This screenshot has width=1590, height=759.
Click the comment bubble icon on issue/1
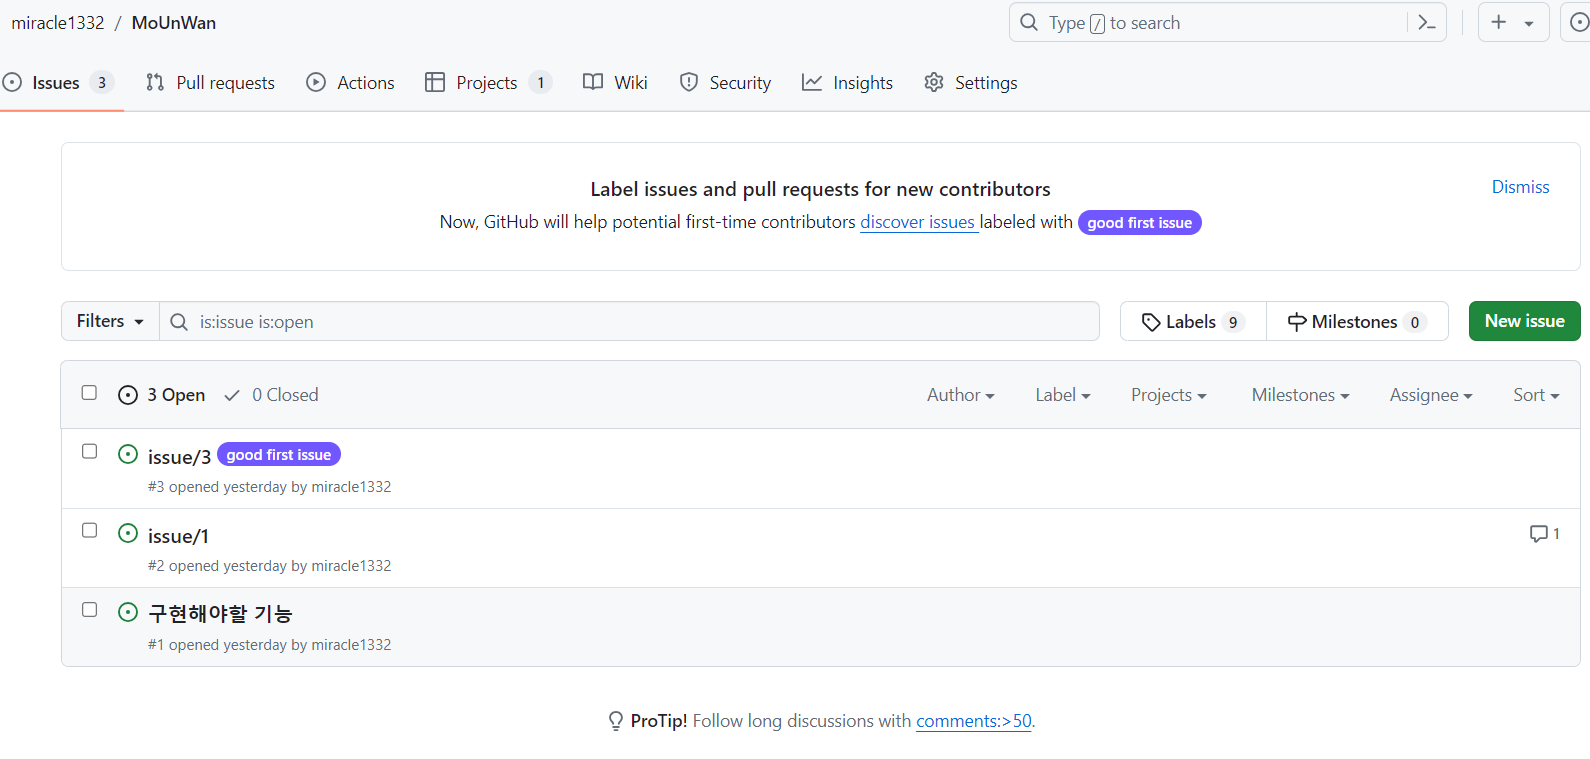(x=1538, y=534)
